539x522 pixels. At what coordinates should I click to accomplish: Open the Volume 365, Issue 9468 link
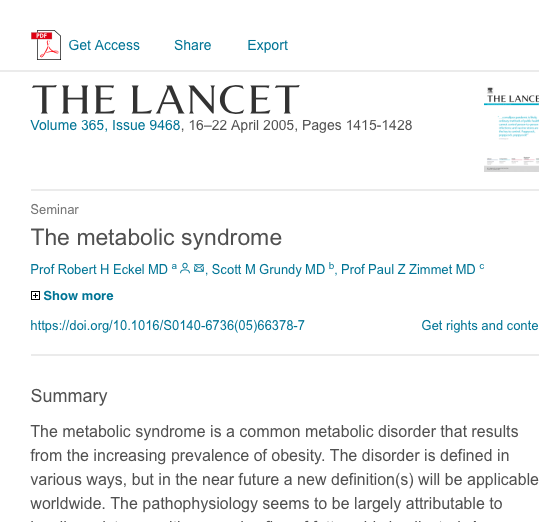(105, 125)
